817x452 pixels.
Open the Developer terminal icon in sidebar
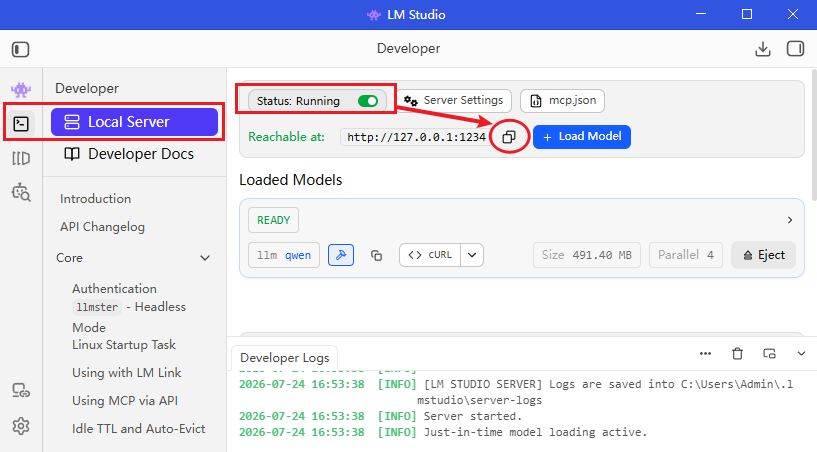(x=21, y=124)
